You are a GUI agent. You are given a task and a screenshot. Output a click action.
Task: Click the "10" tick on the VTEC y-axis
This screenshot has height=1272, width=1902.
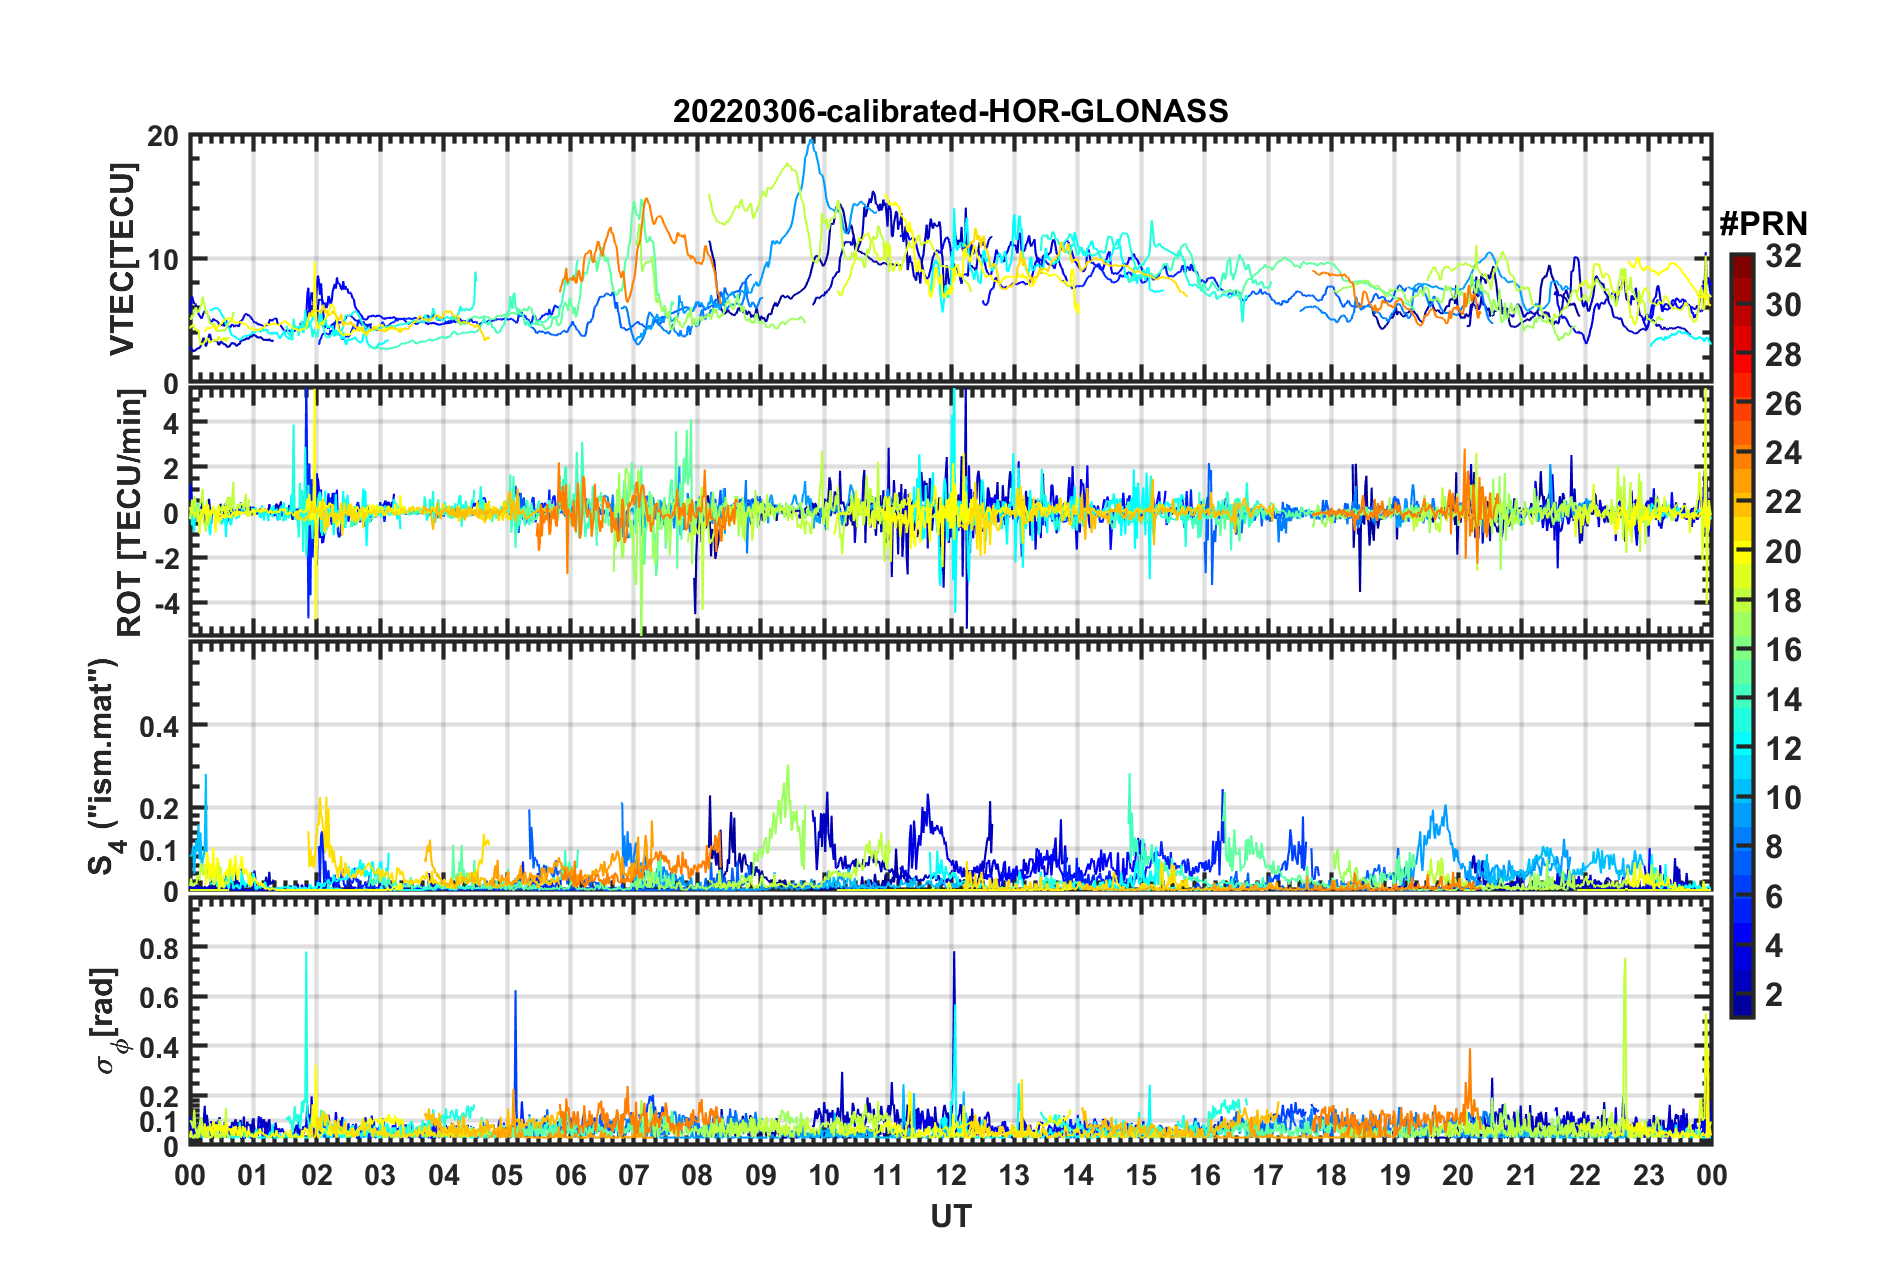[163, 260]
